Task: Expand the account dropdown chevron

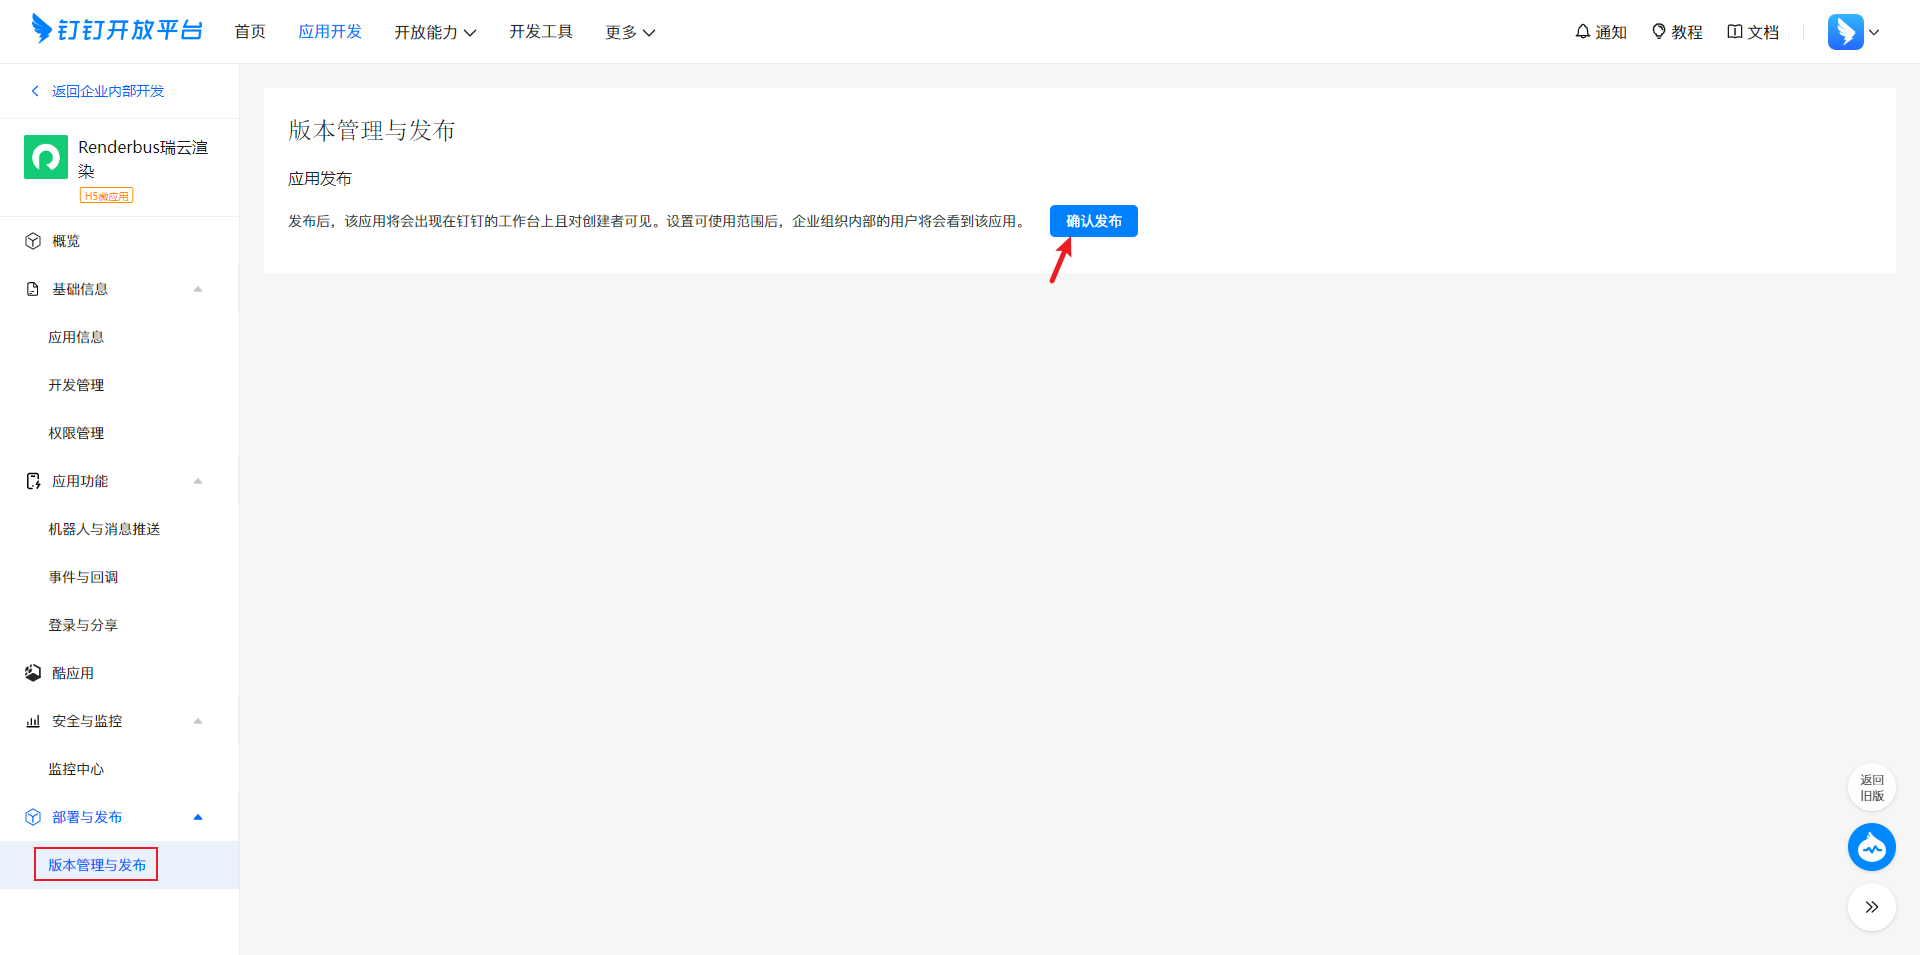Action: [x=1874, y=32]
